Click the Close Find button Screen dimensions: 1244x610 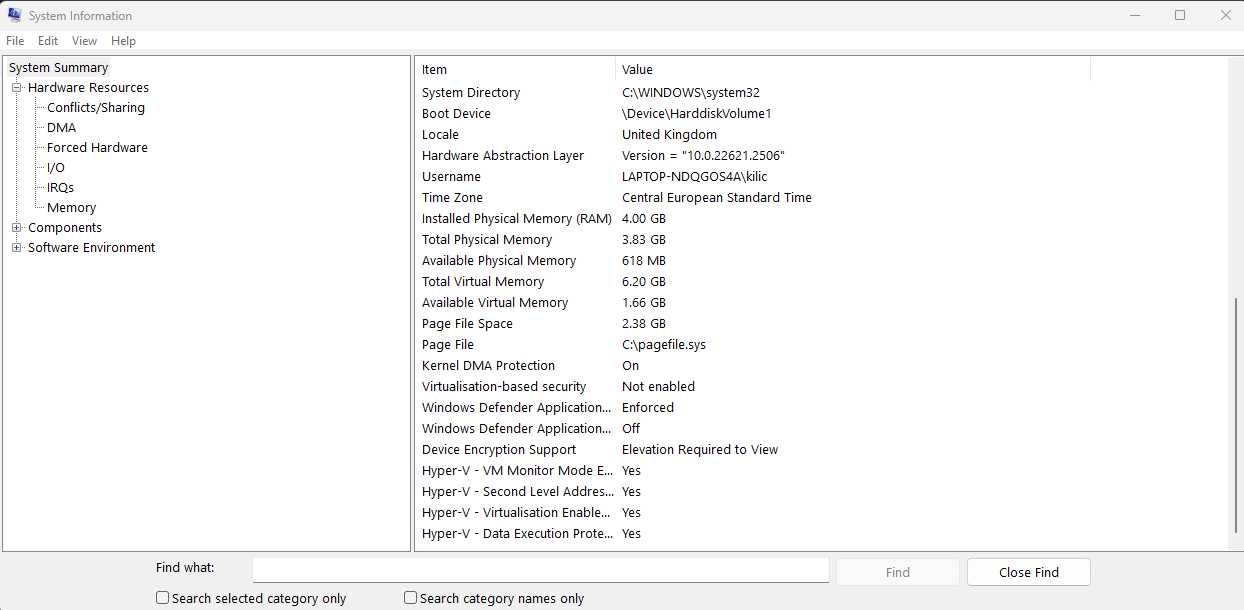tap(1028, 572)
